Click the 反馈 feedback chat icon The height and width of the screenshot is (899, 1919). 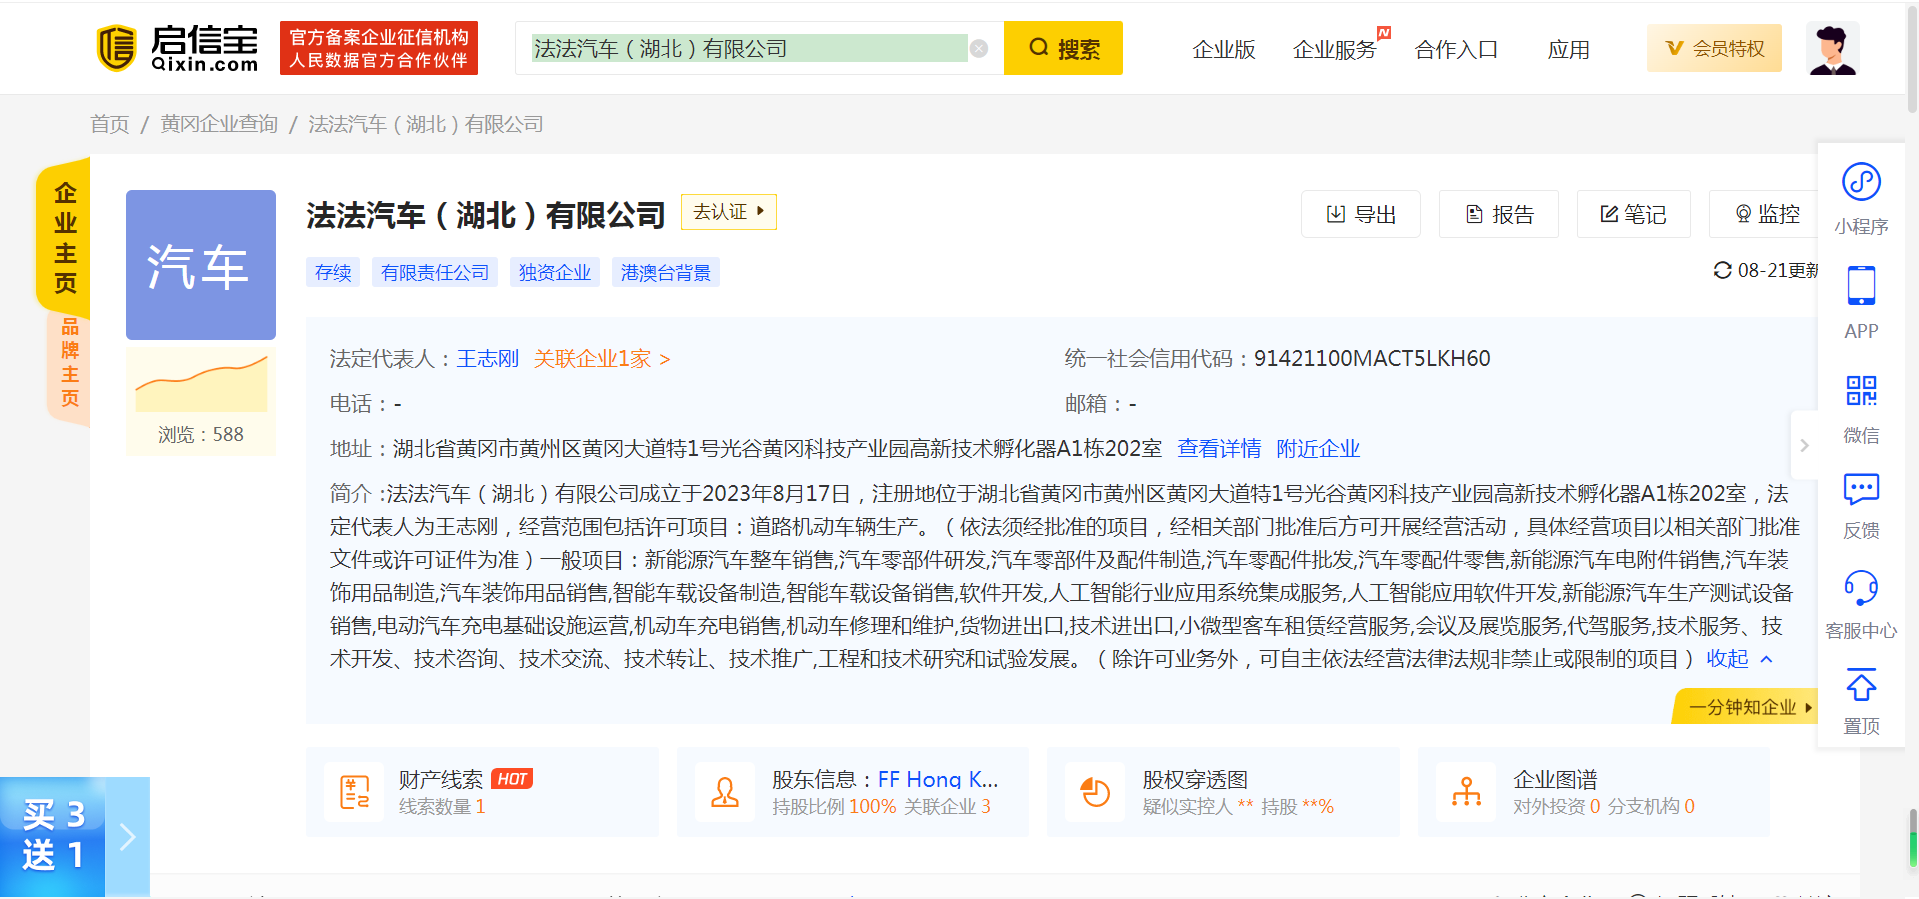point(1861,489)
